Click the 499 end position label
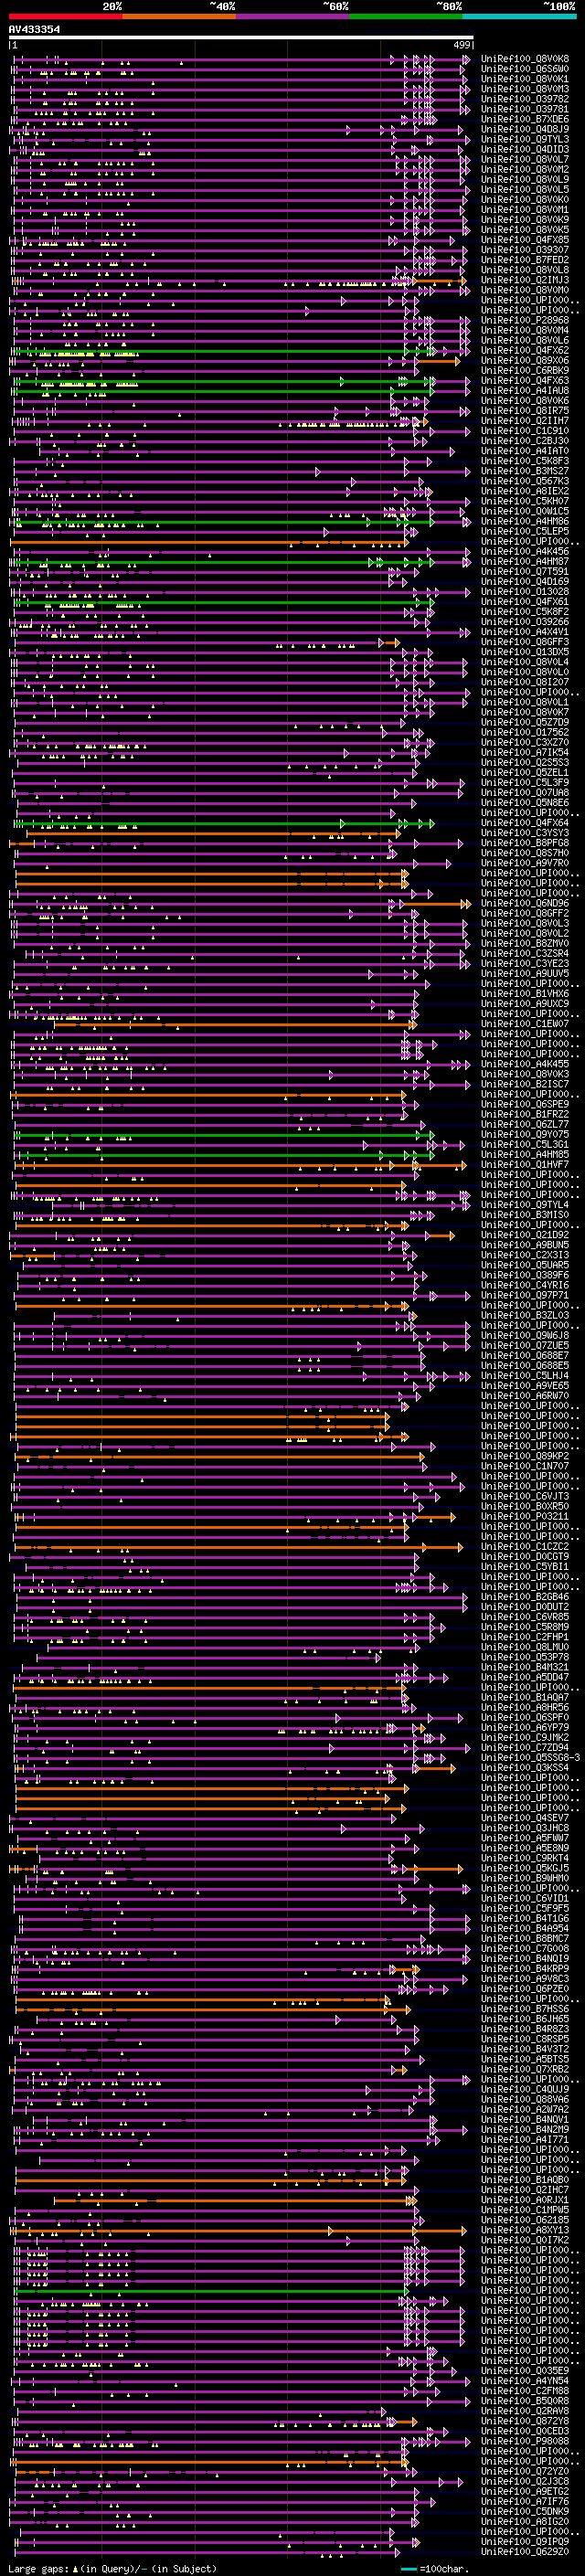Viewport: 585px width, 2576px height. click(462, 45)
